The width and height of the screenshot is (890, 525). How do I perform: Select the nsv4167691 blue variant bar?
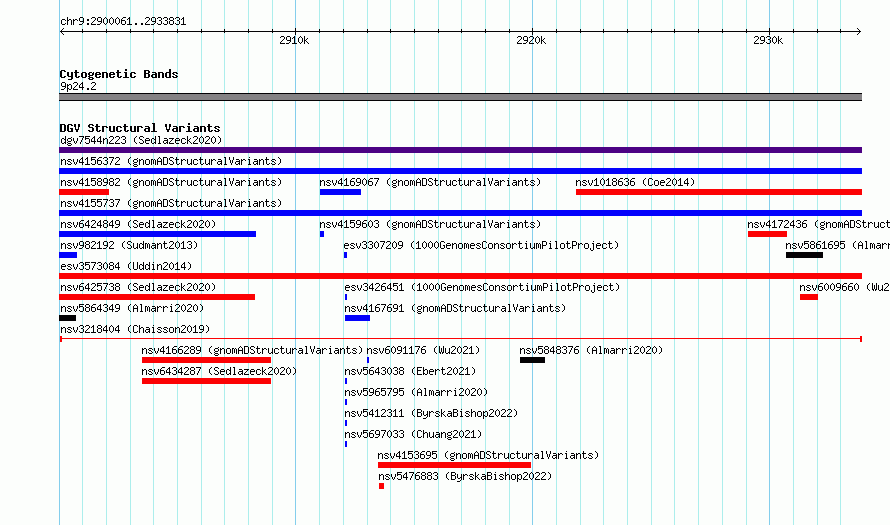click(x=357, y=318)
